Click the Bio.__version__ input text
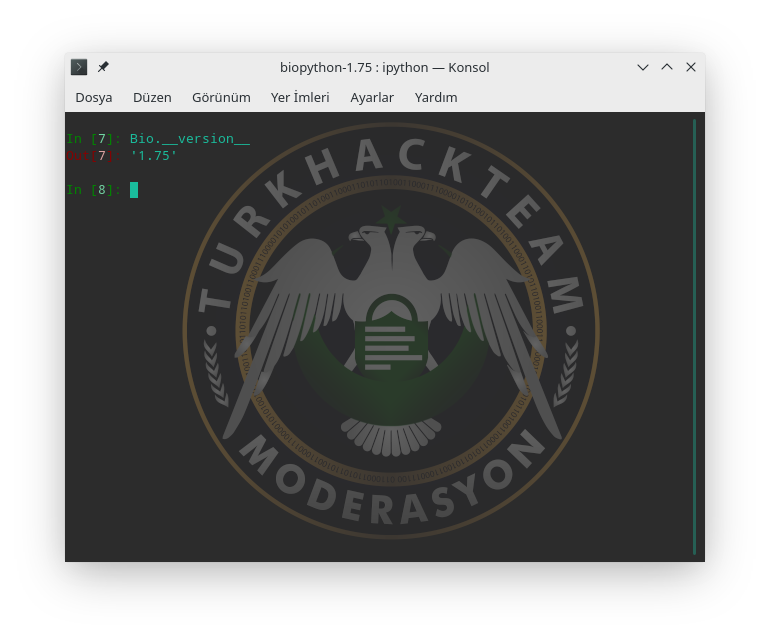 point(190,139)
